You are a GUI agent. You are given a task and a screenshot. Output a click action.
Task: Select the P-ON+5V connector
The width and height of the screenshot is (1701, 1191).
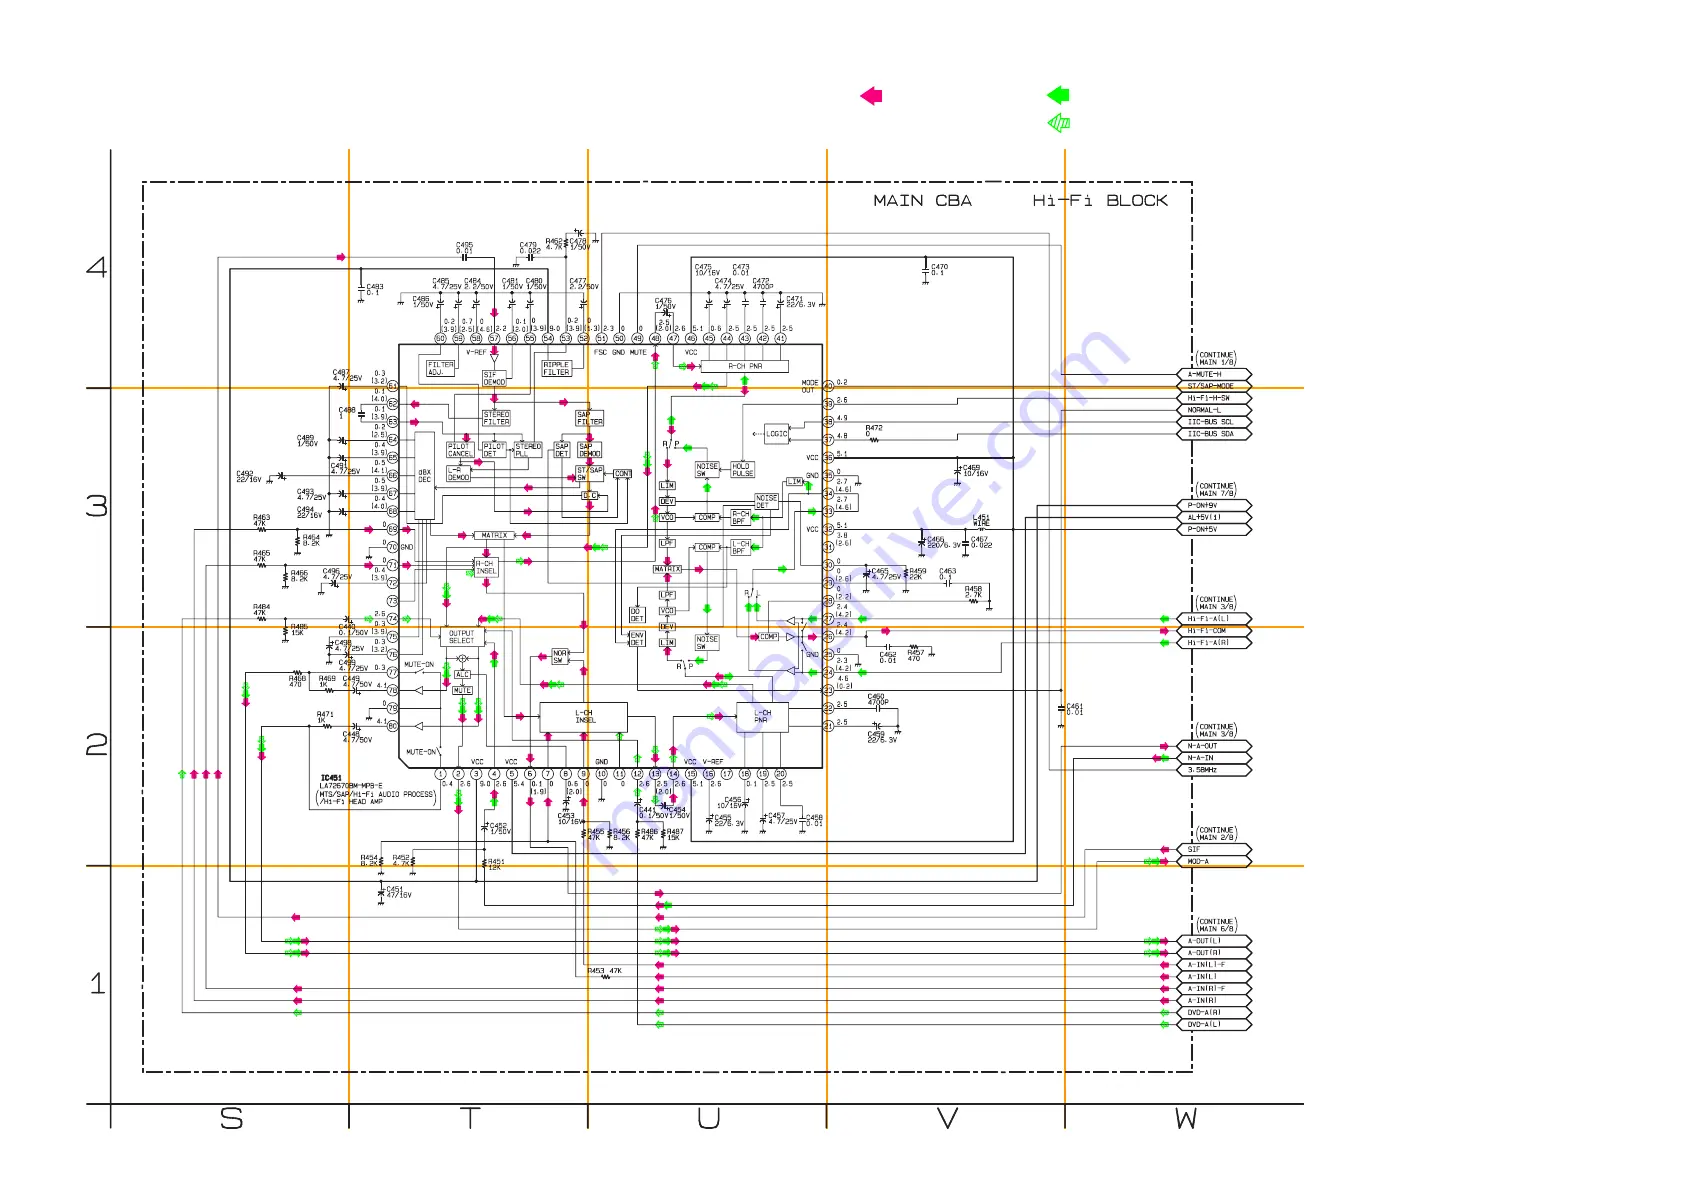pyautogui.click(x=1213, y=529)
